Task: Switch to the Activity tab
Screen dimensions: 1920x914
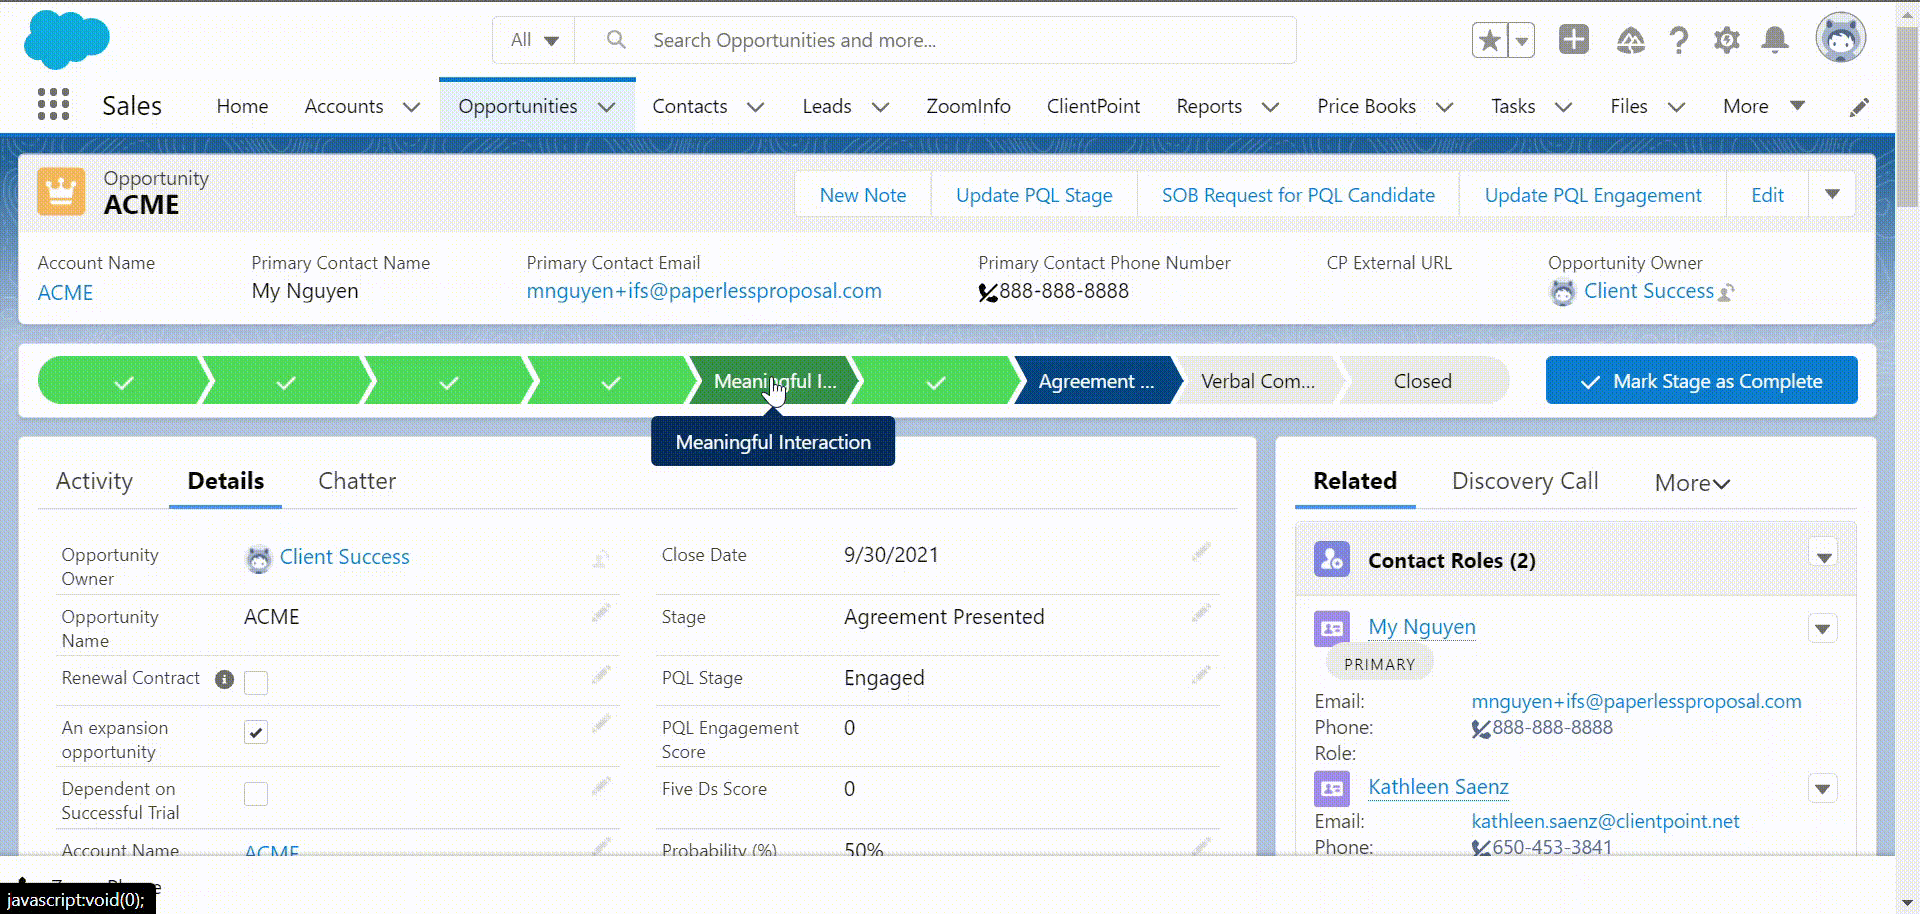Action: (94, 481)
